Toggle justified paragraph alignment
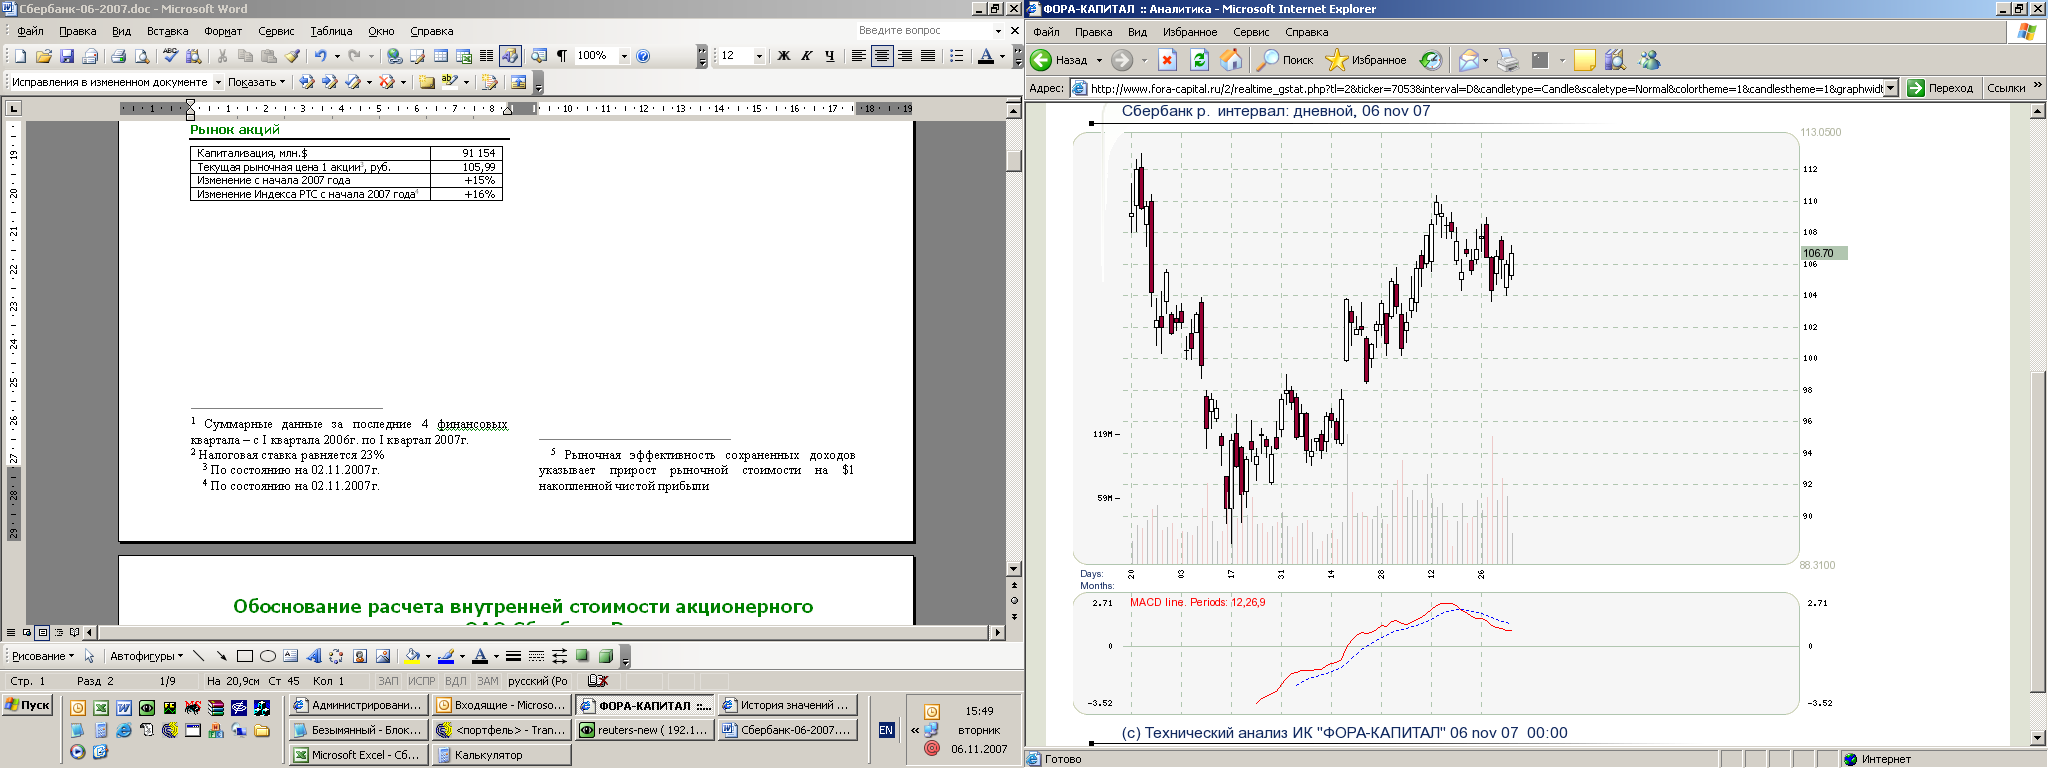 927,56
